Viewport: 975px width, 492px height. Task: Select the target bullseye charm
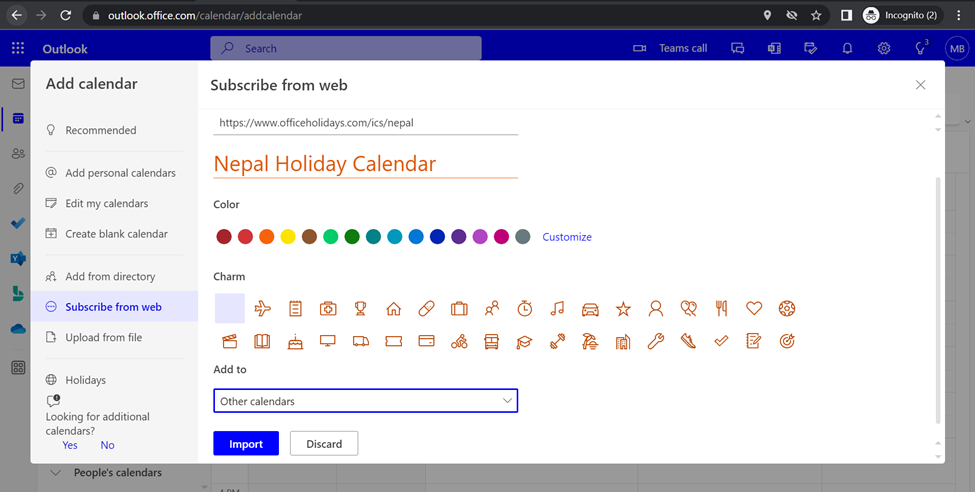[787, 341]
